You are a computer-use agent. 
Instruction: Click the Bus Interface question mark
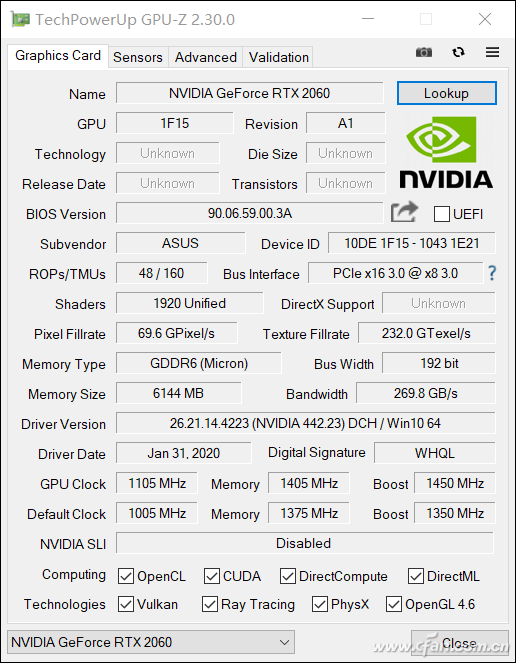[x=492, y=273]
